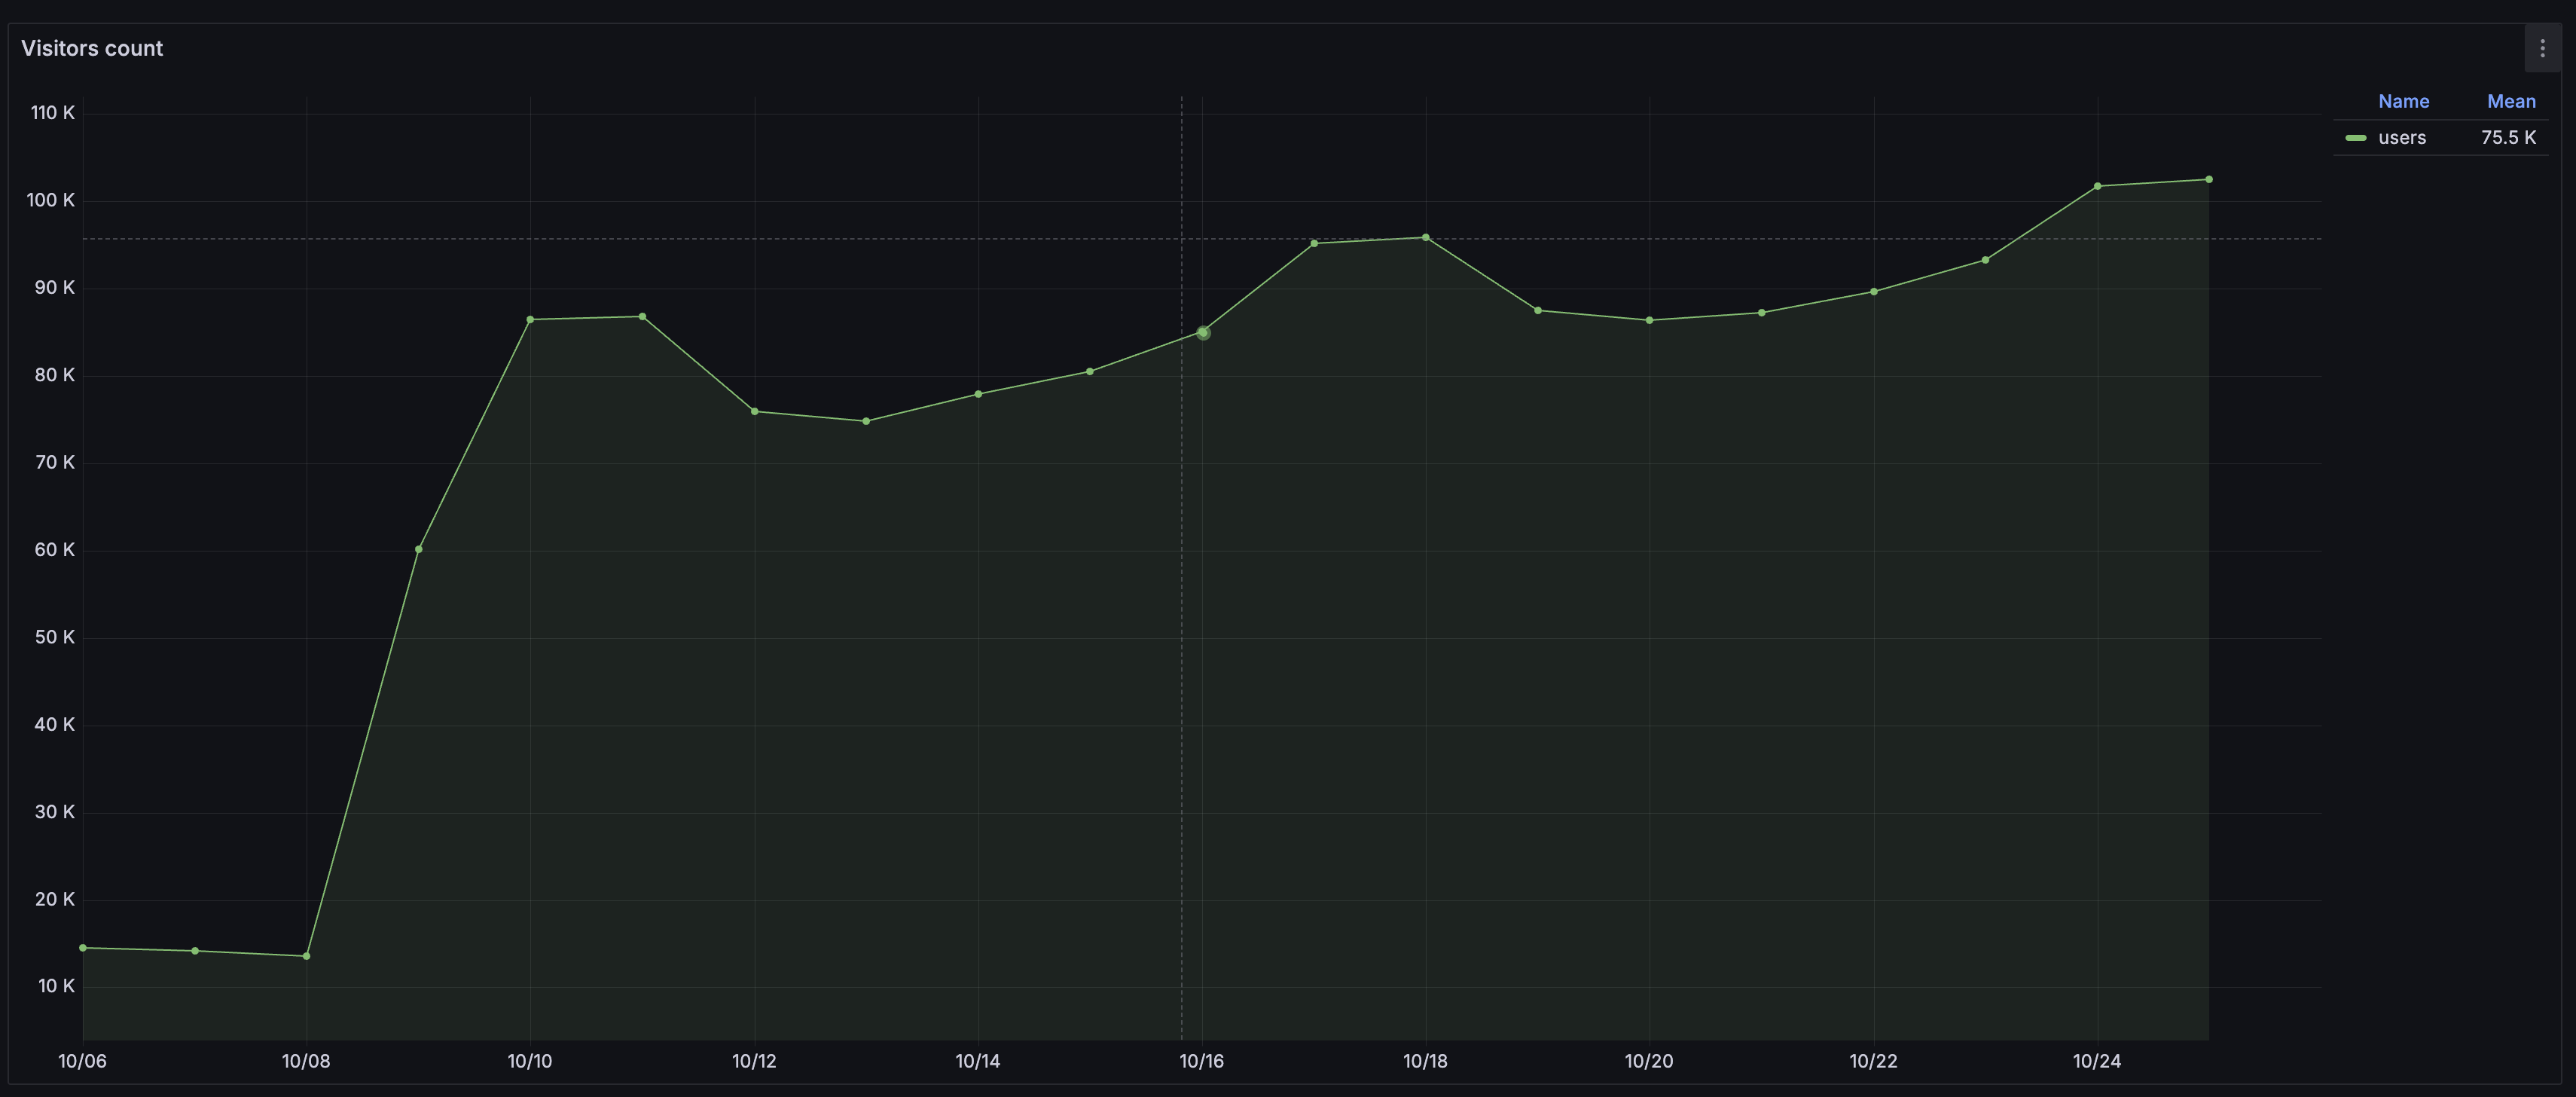This screenshot has width=2576, height=1097.
Task: Click the peak data point near 102 K
Action: (2209, 179)
